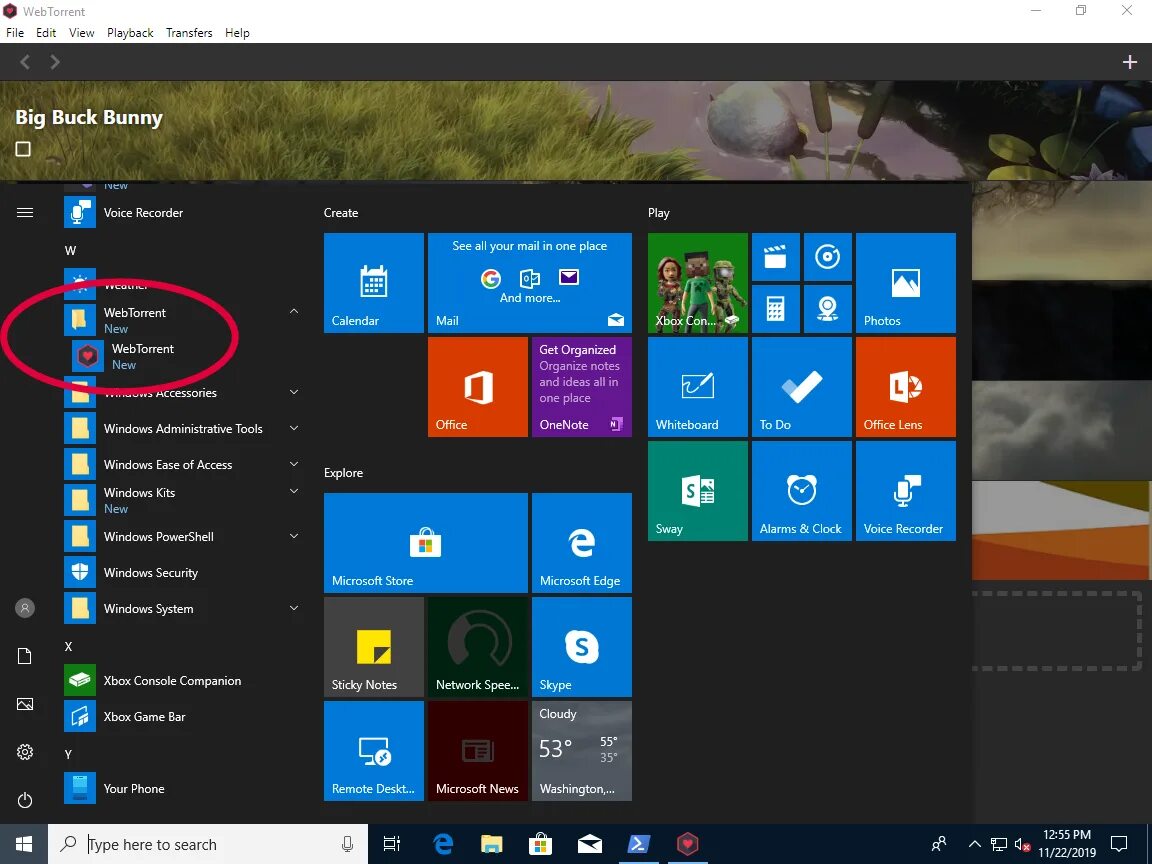Screen dimensions: 1152x864
Task: Open the Whiteboard tile
Action: point(698,387)
